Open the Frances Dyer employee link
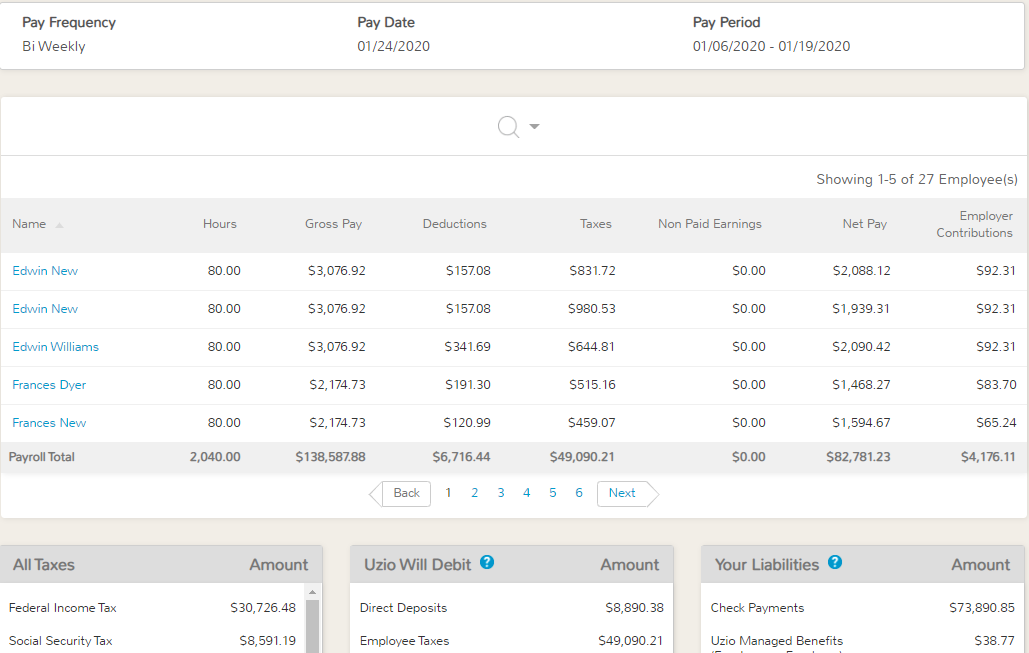The height and width of the screenshot is (653, 1029). point(49,385)
